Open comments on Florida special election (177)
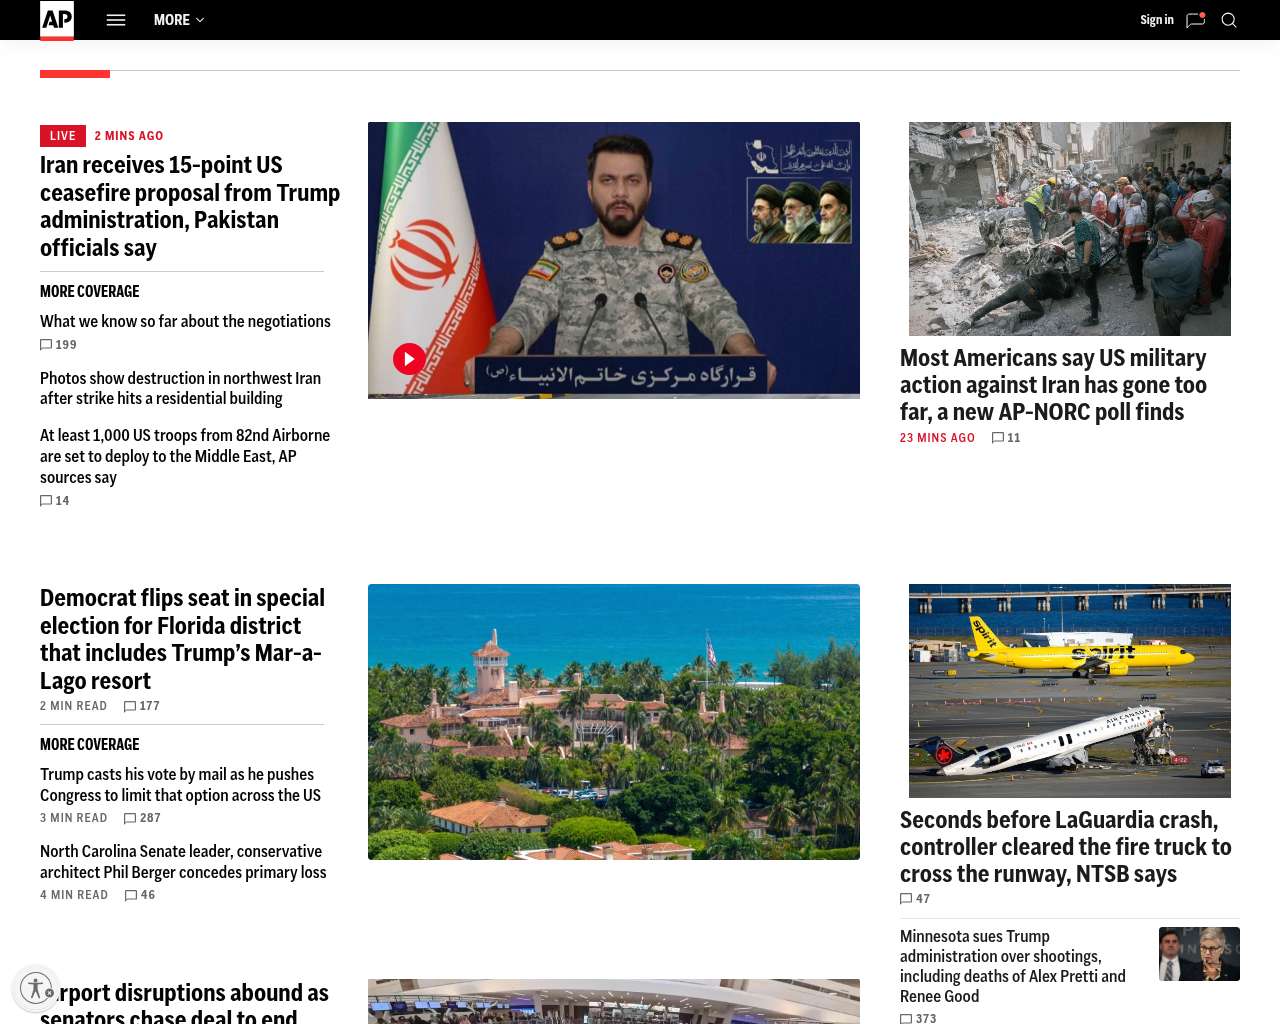This screenshot has width=1280, height=1024. point(141,706)
